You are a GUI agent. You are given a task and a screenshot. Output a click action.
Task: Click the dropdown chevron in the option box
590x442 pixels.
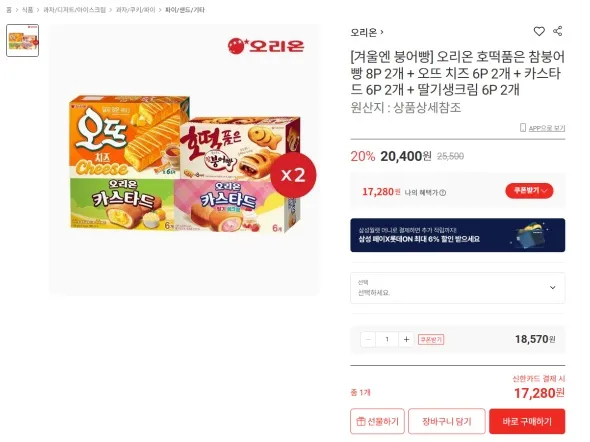coord(552,288)
